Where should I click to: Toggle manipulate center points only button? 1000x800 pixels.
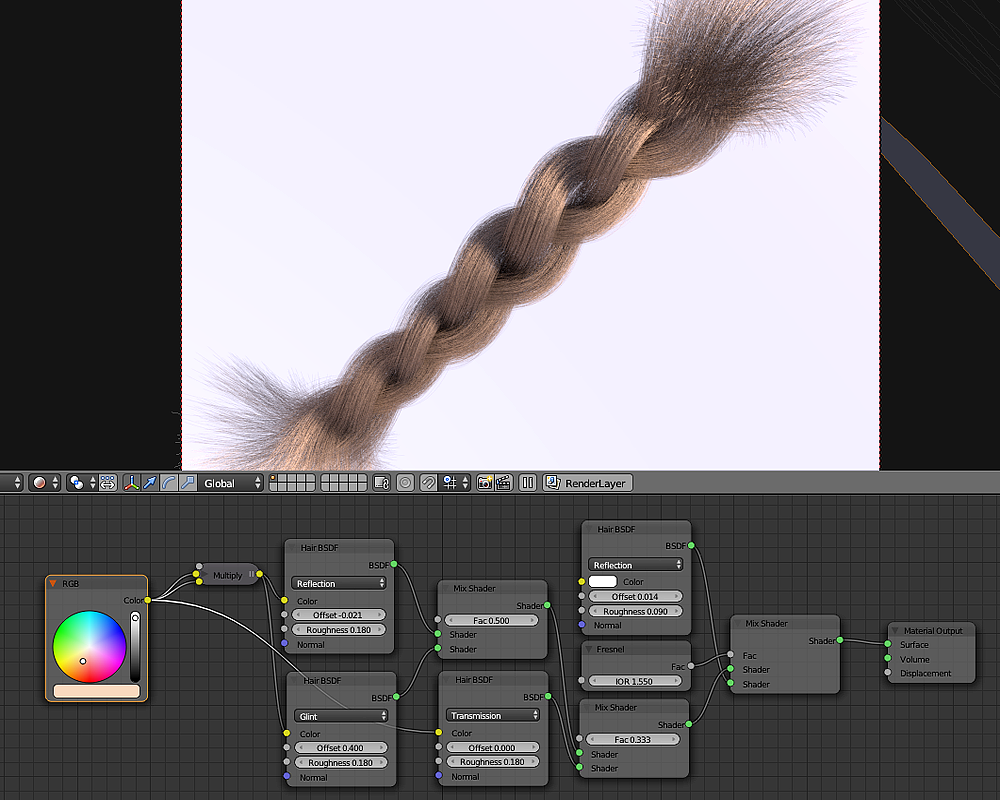108,483
